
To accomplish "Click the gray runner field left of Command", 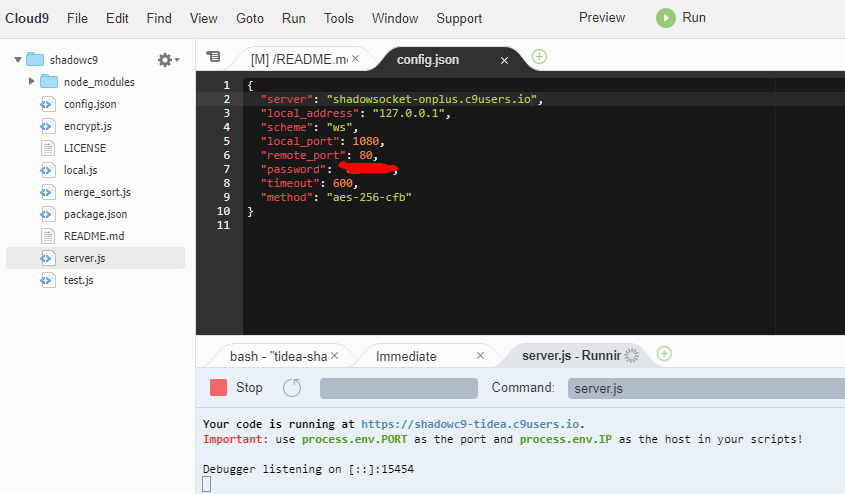I will [x=399, y=388].
